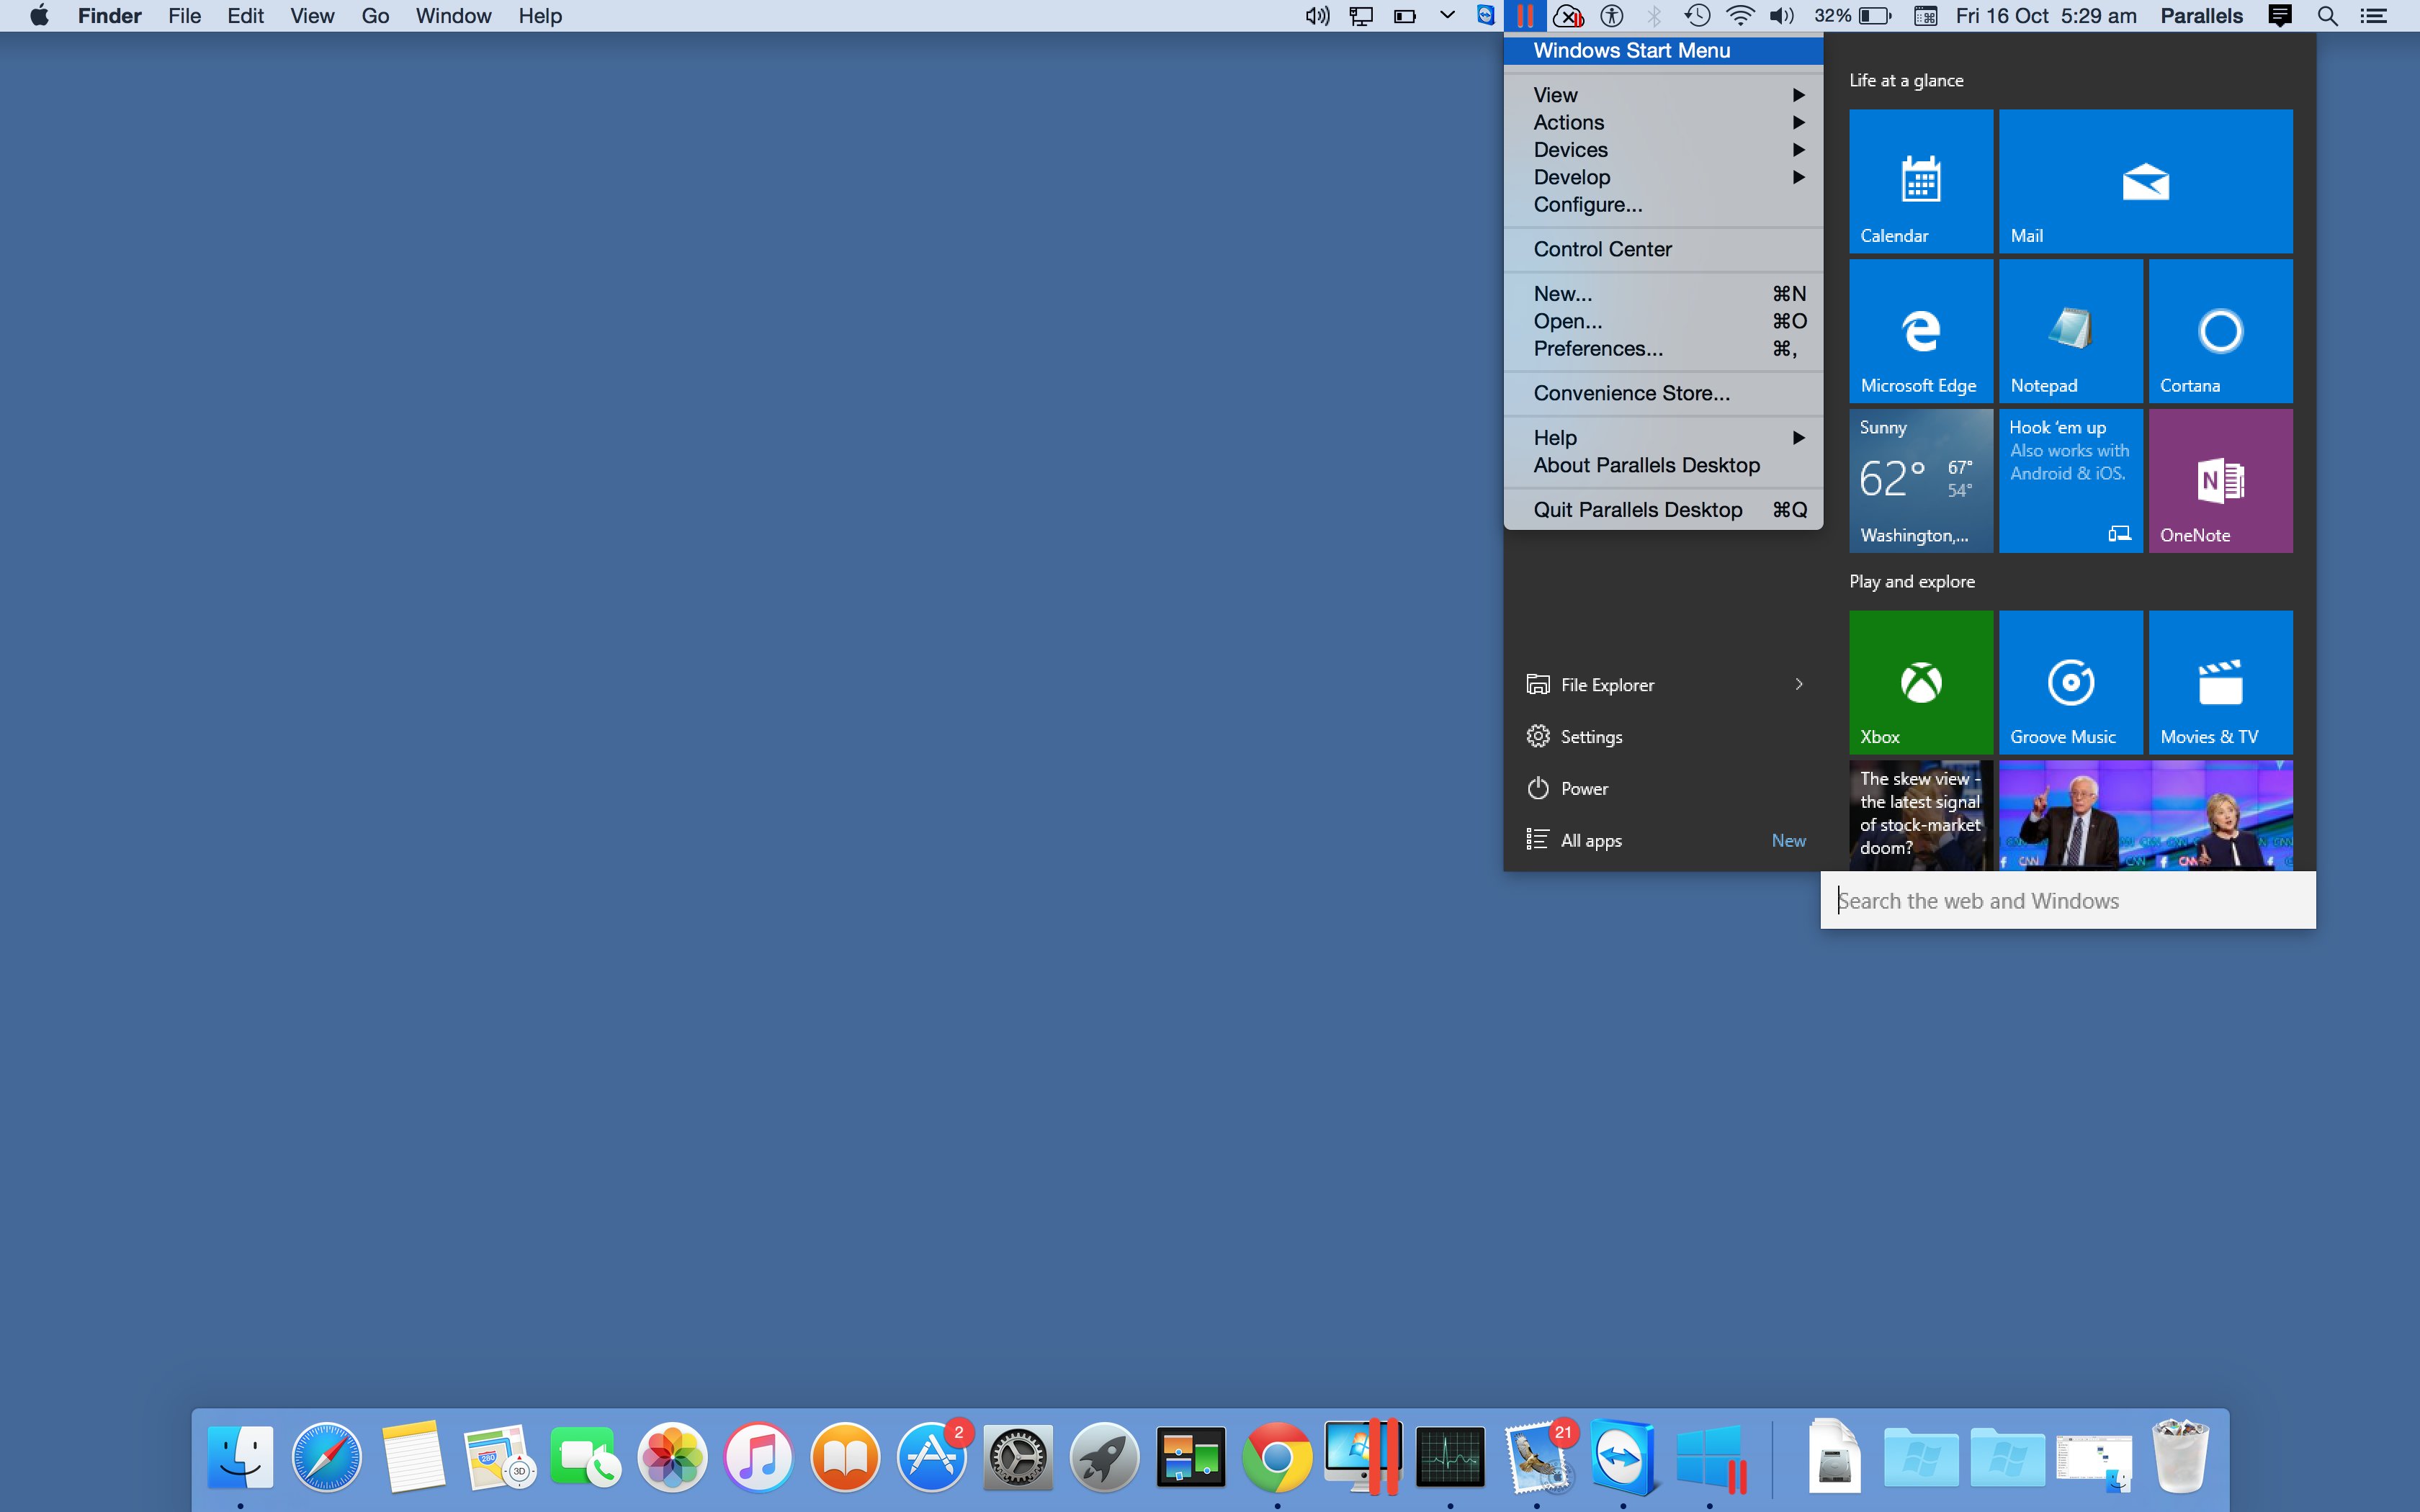The image size is (2420, 1512).
Task: Open the stock-market doom news tile
Action: (x=1920, y=815)
